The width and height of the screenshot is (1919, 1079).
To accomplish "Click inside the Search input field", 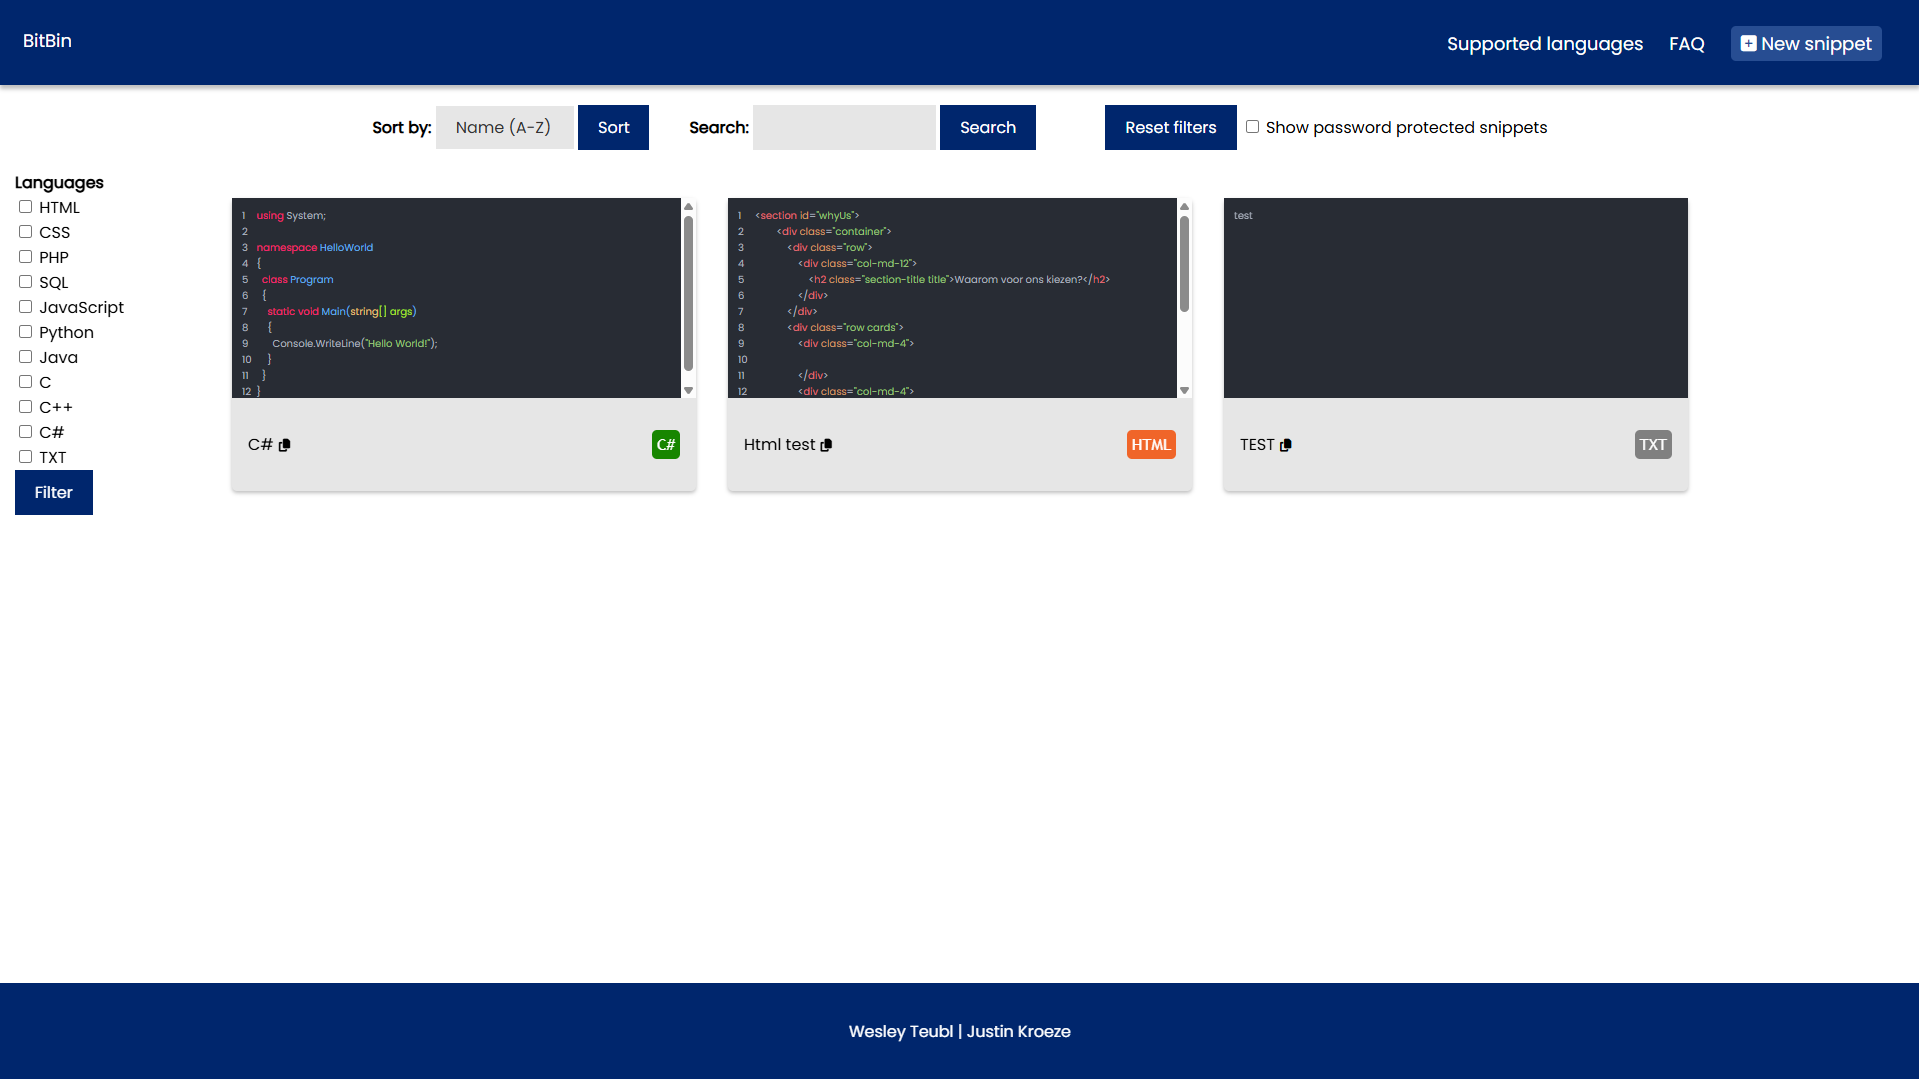I will click(x=844, y=127).
